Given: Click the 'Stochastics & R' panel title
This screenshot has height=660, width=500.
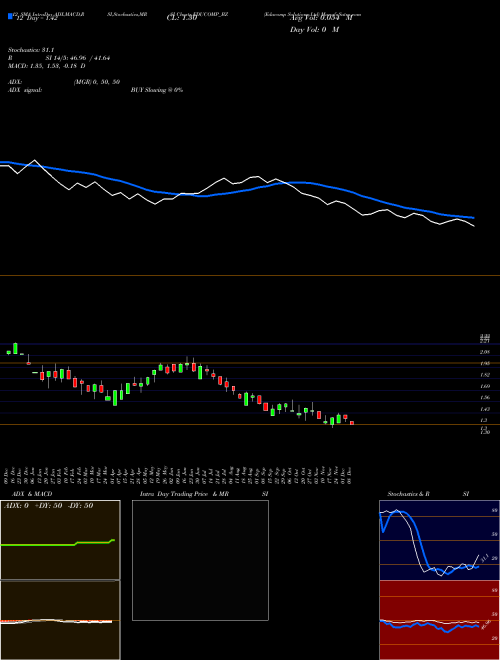Looking at the screenshot, I should [x=409, y=494].
